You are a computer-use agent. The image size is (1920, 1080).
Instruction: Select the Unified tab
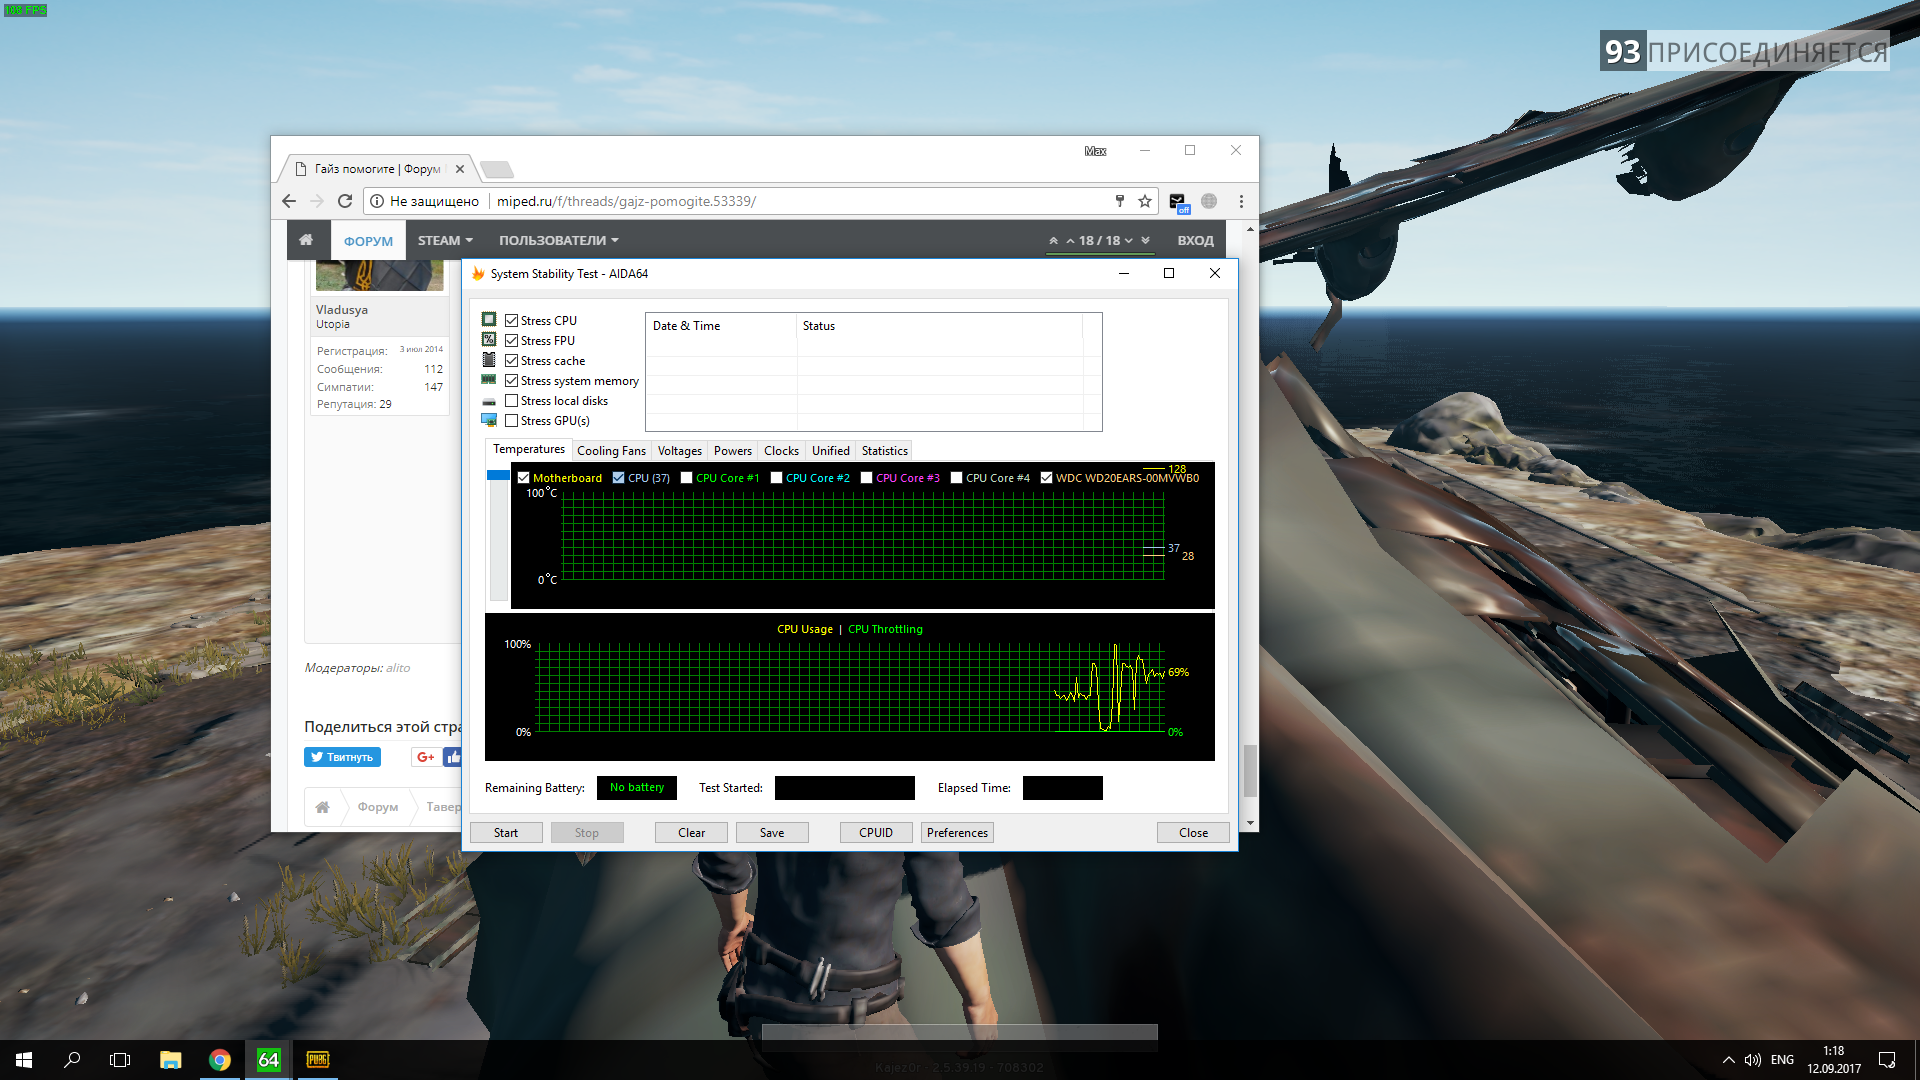[831, 451]
